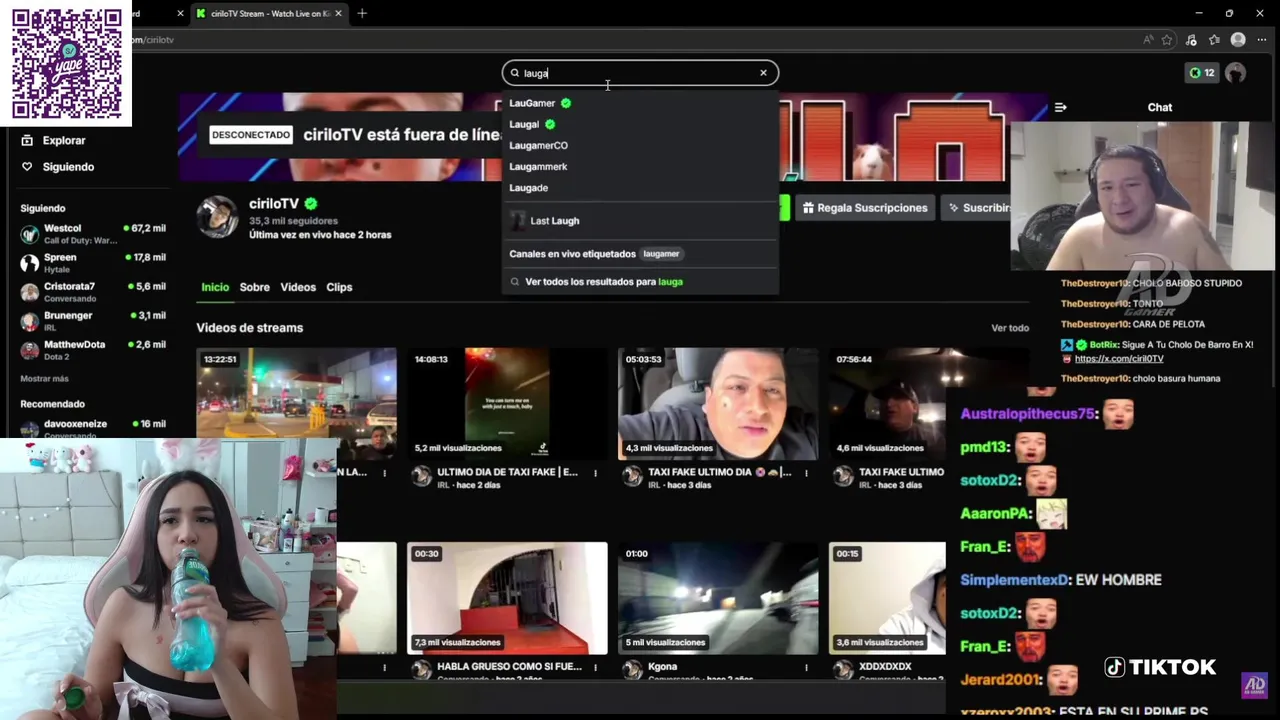Image resolution: width=1280 pixels, height=720 pixels.
Task: Open browser profile icon
Action: [x=1238, y=40]
